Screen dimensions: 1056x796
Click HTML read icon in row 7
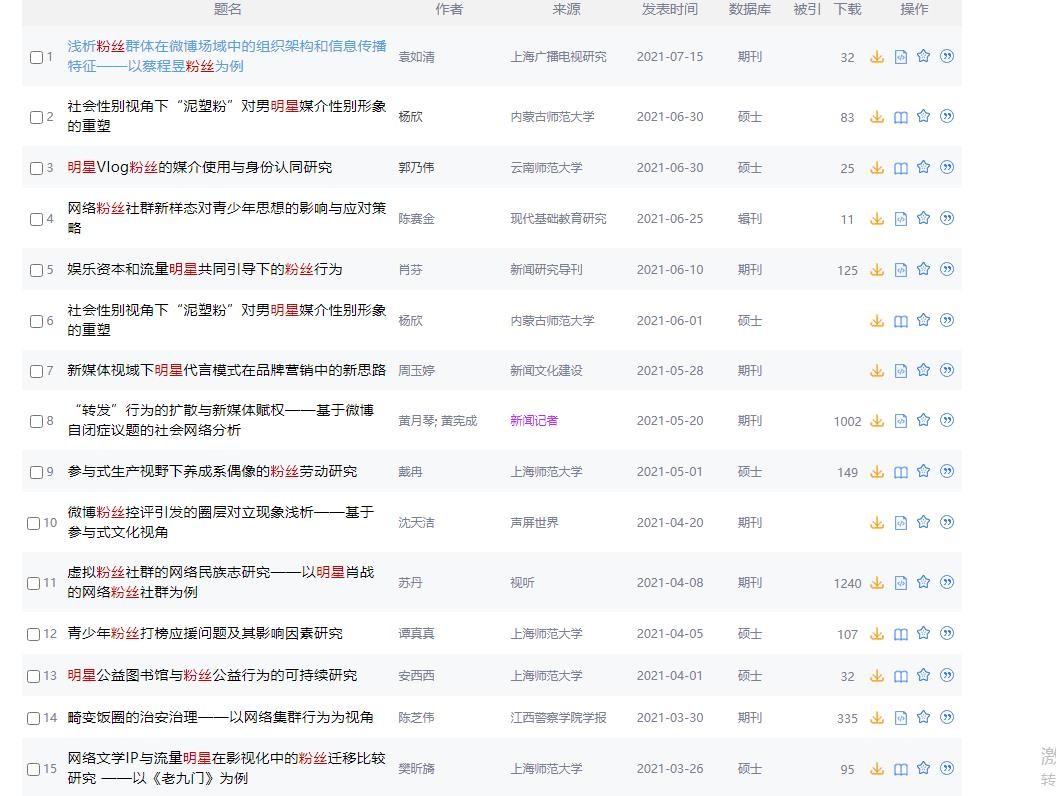point(900,371)
